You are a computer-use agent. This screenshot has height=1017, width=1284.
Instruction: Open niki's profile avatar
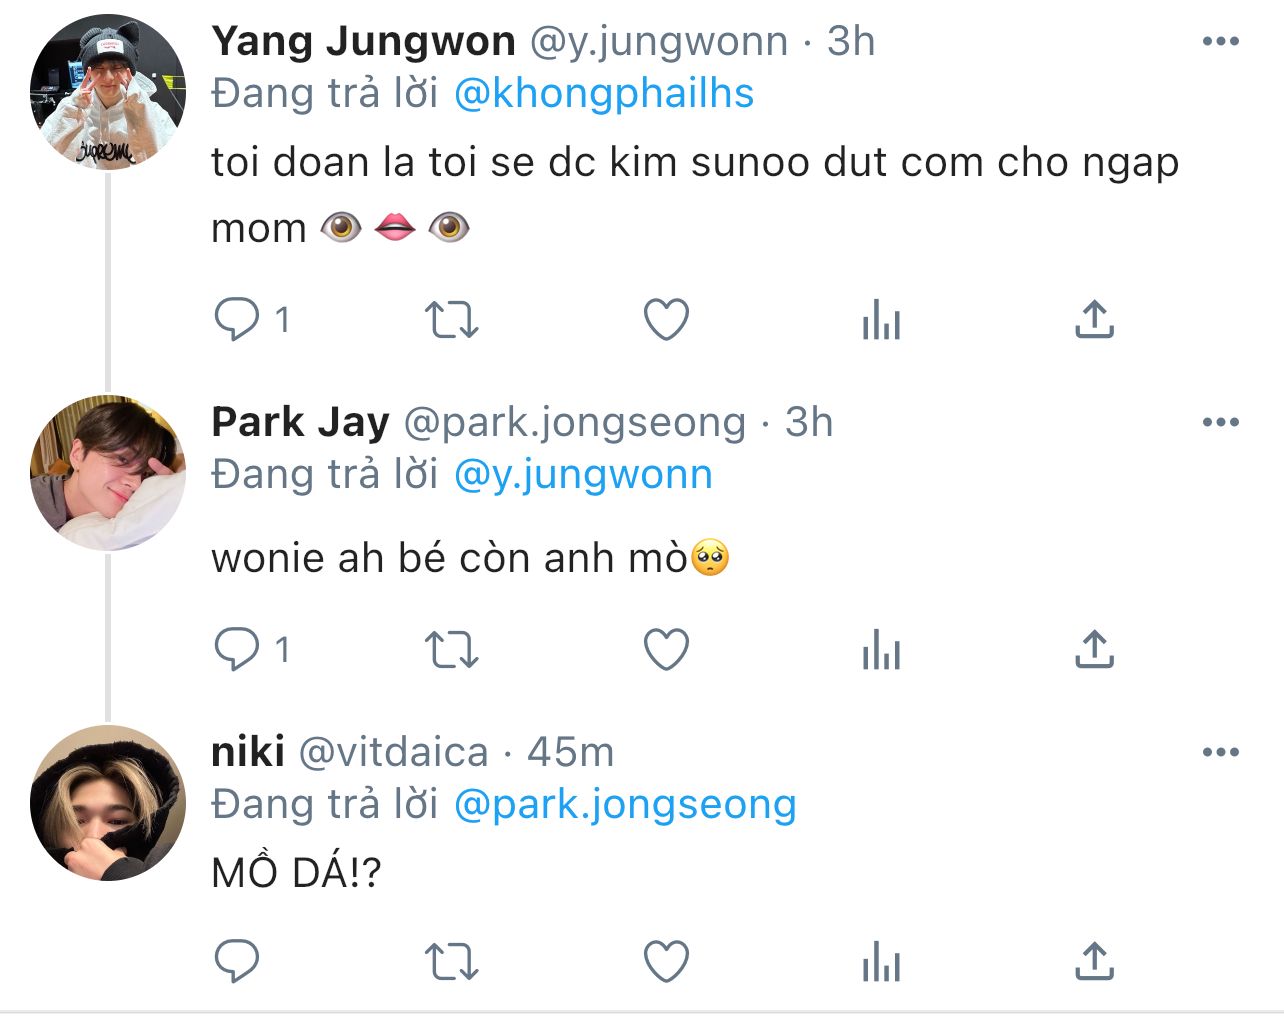(108, 803)
